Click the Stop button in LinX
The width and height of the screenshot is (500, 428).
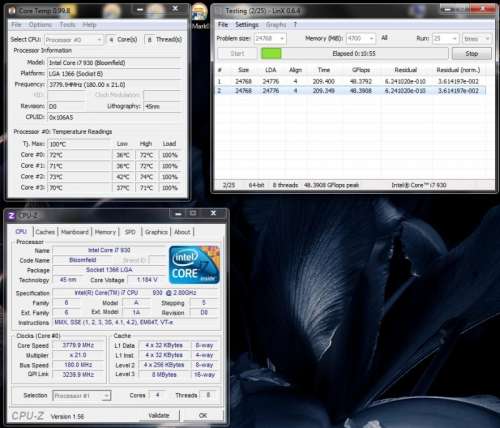[x=471, y=53]
